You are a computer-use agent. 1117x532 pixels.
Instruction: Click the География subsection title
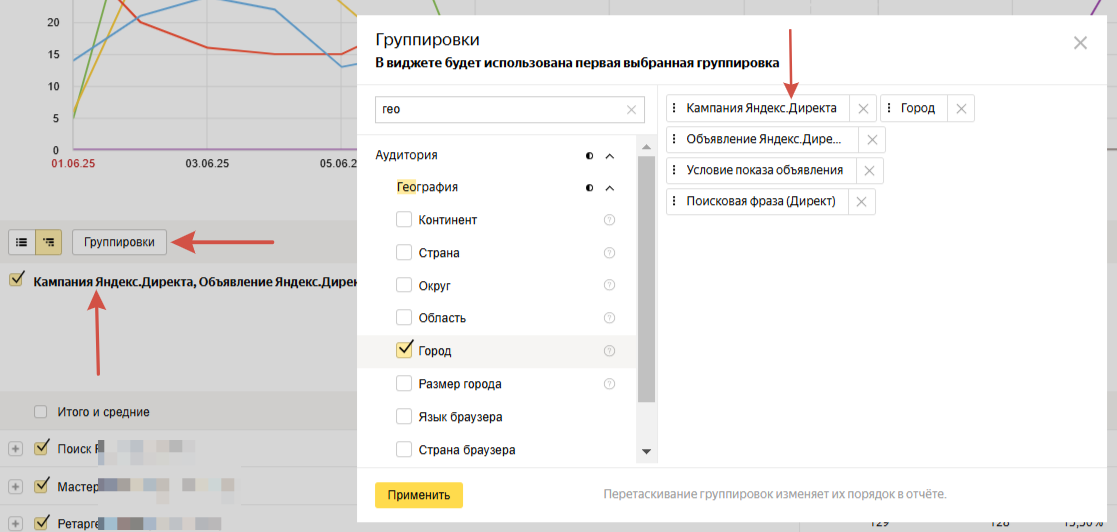427,188
